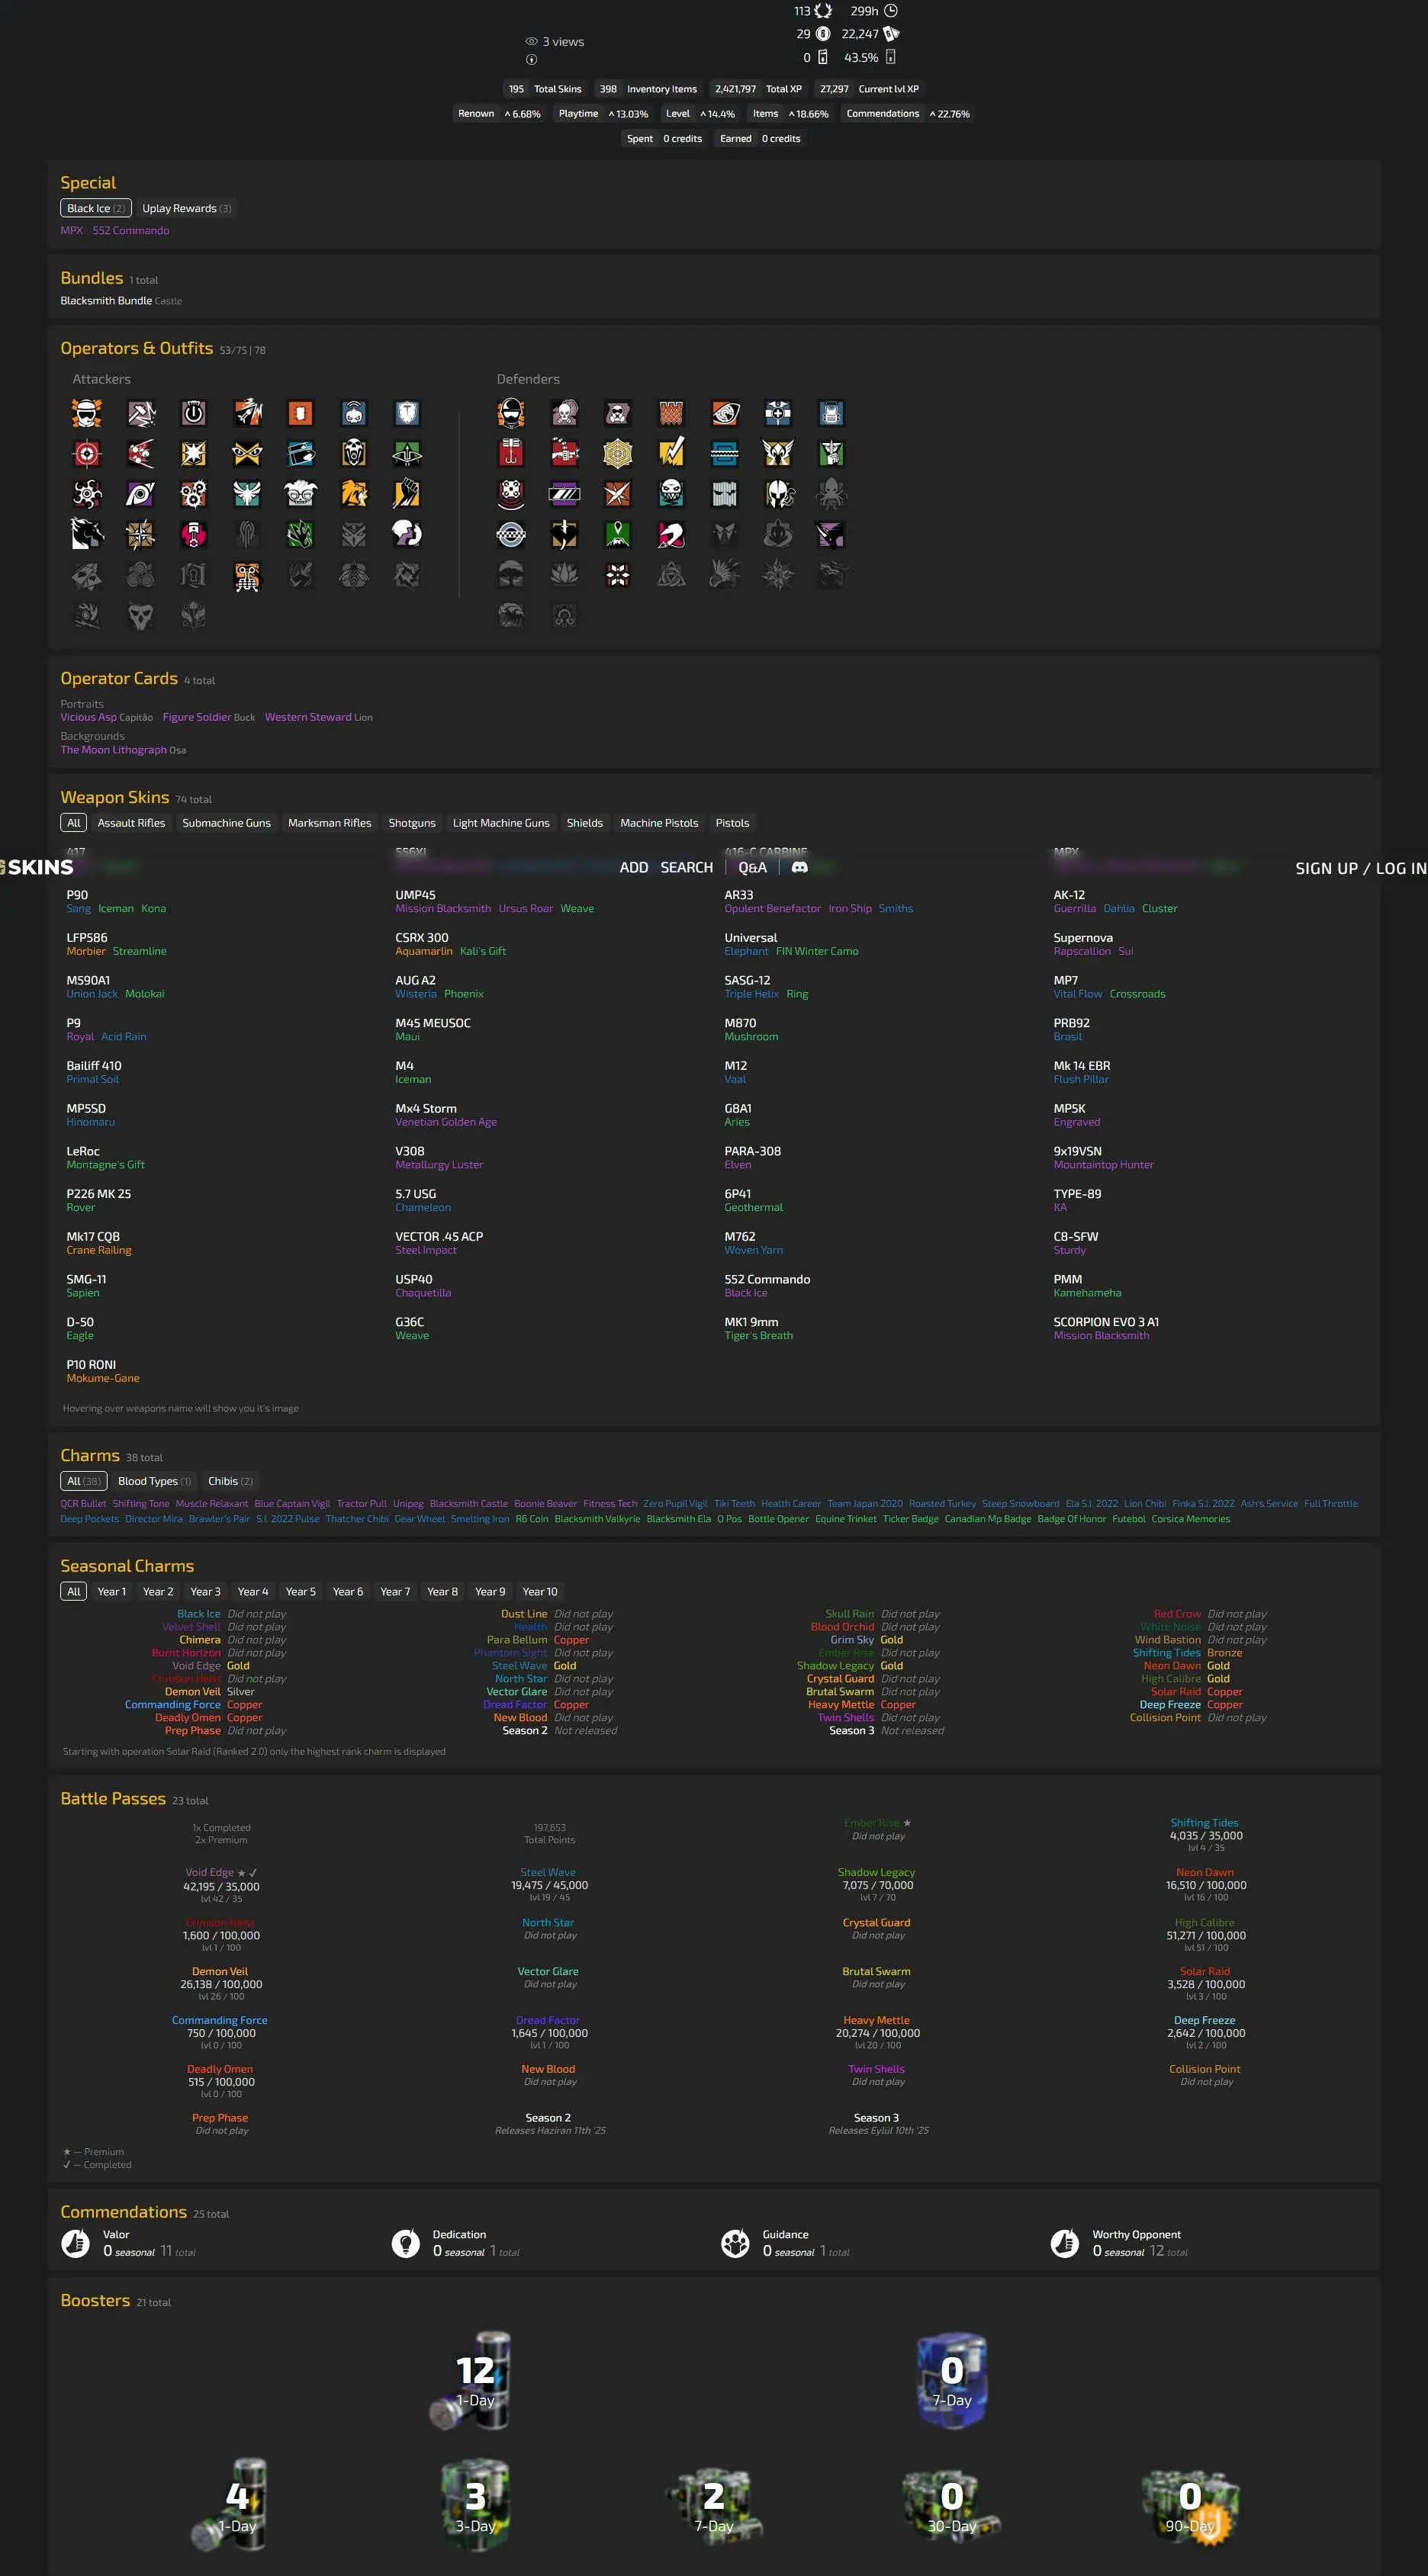Select the Chibis charm filter
Screen dimensions: 1428x2576
[x=230, y=1481]
